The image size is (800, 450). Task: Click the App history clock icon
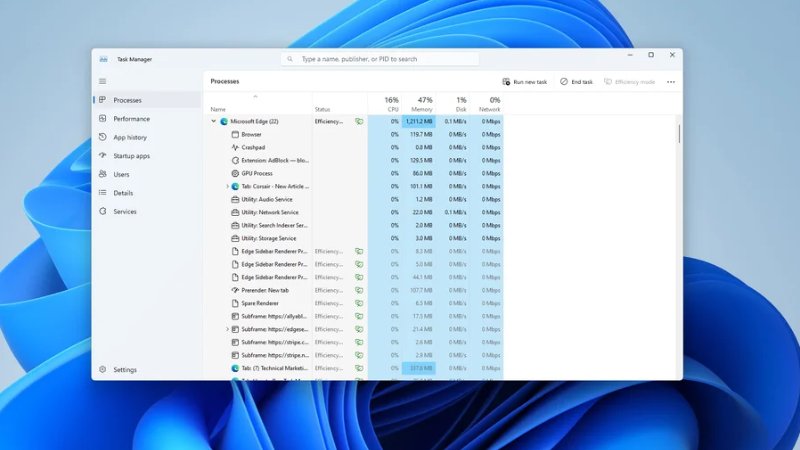[103, 137]
